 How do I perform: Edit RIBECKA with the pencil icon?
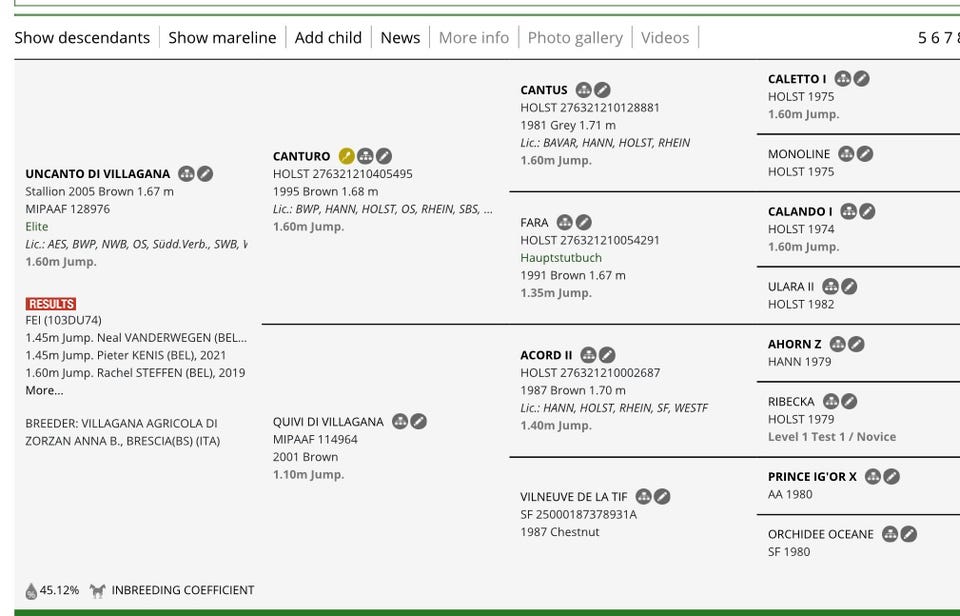tap(849, 402)
